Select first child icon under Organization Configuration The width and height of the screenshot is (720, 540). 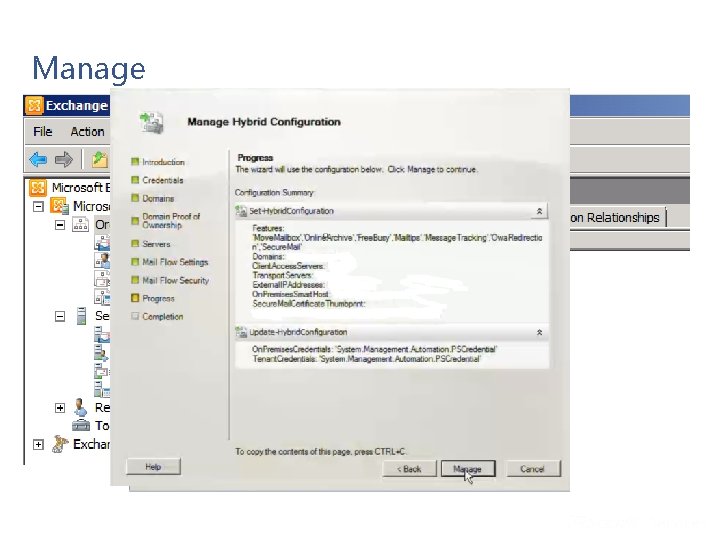pyautogui.click(x=102, y=242)
